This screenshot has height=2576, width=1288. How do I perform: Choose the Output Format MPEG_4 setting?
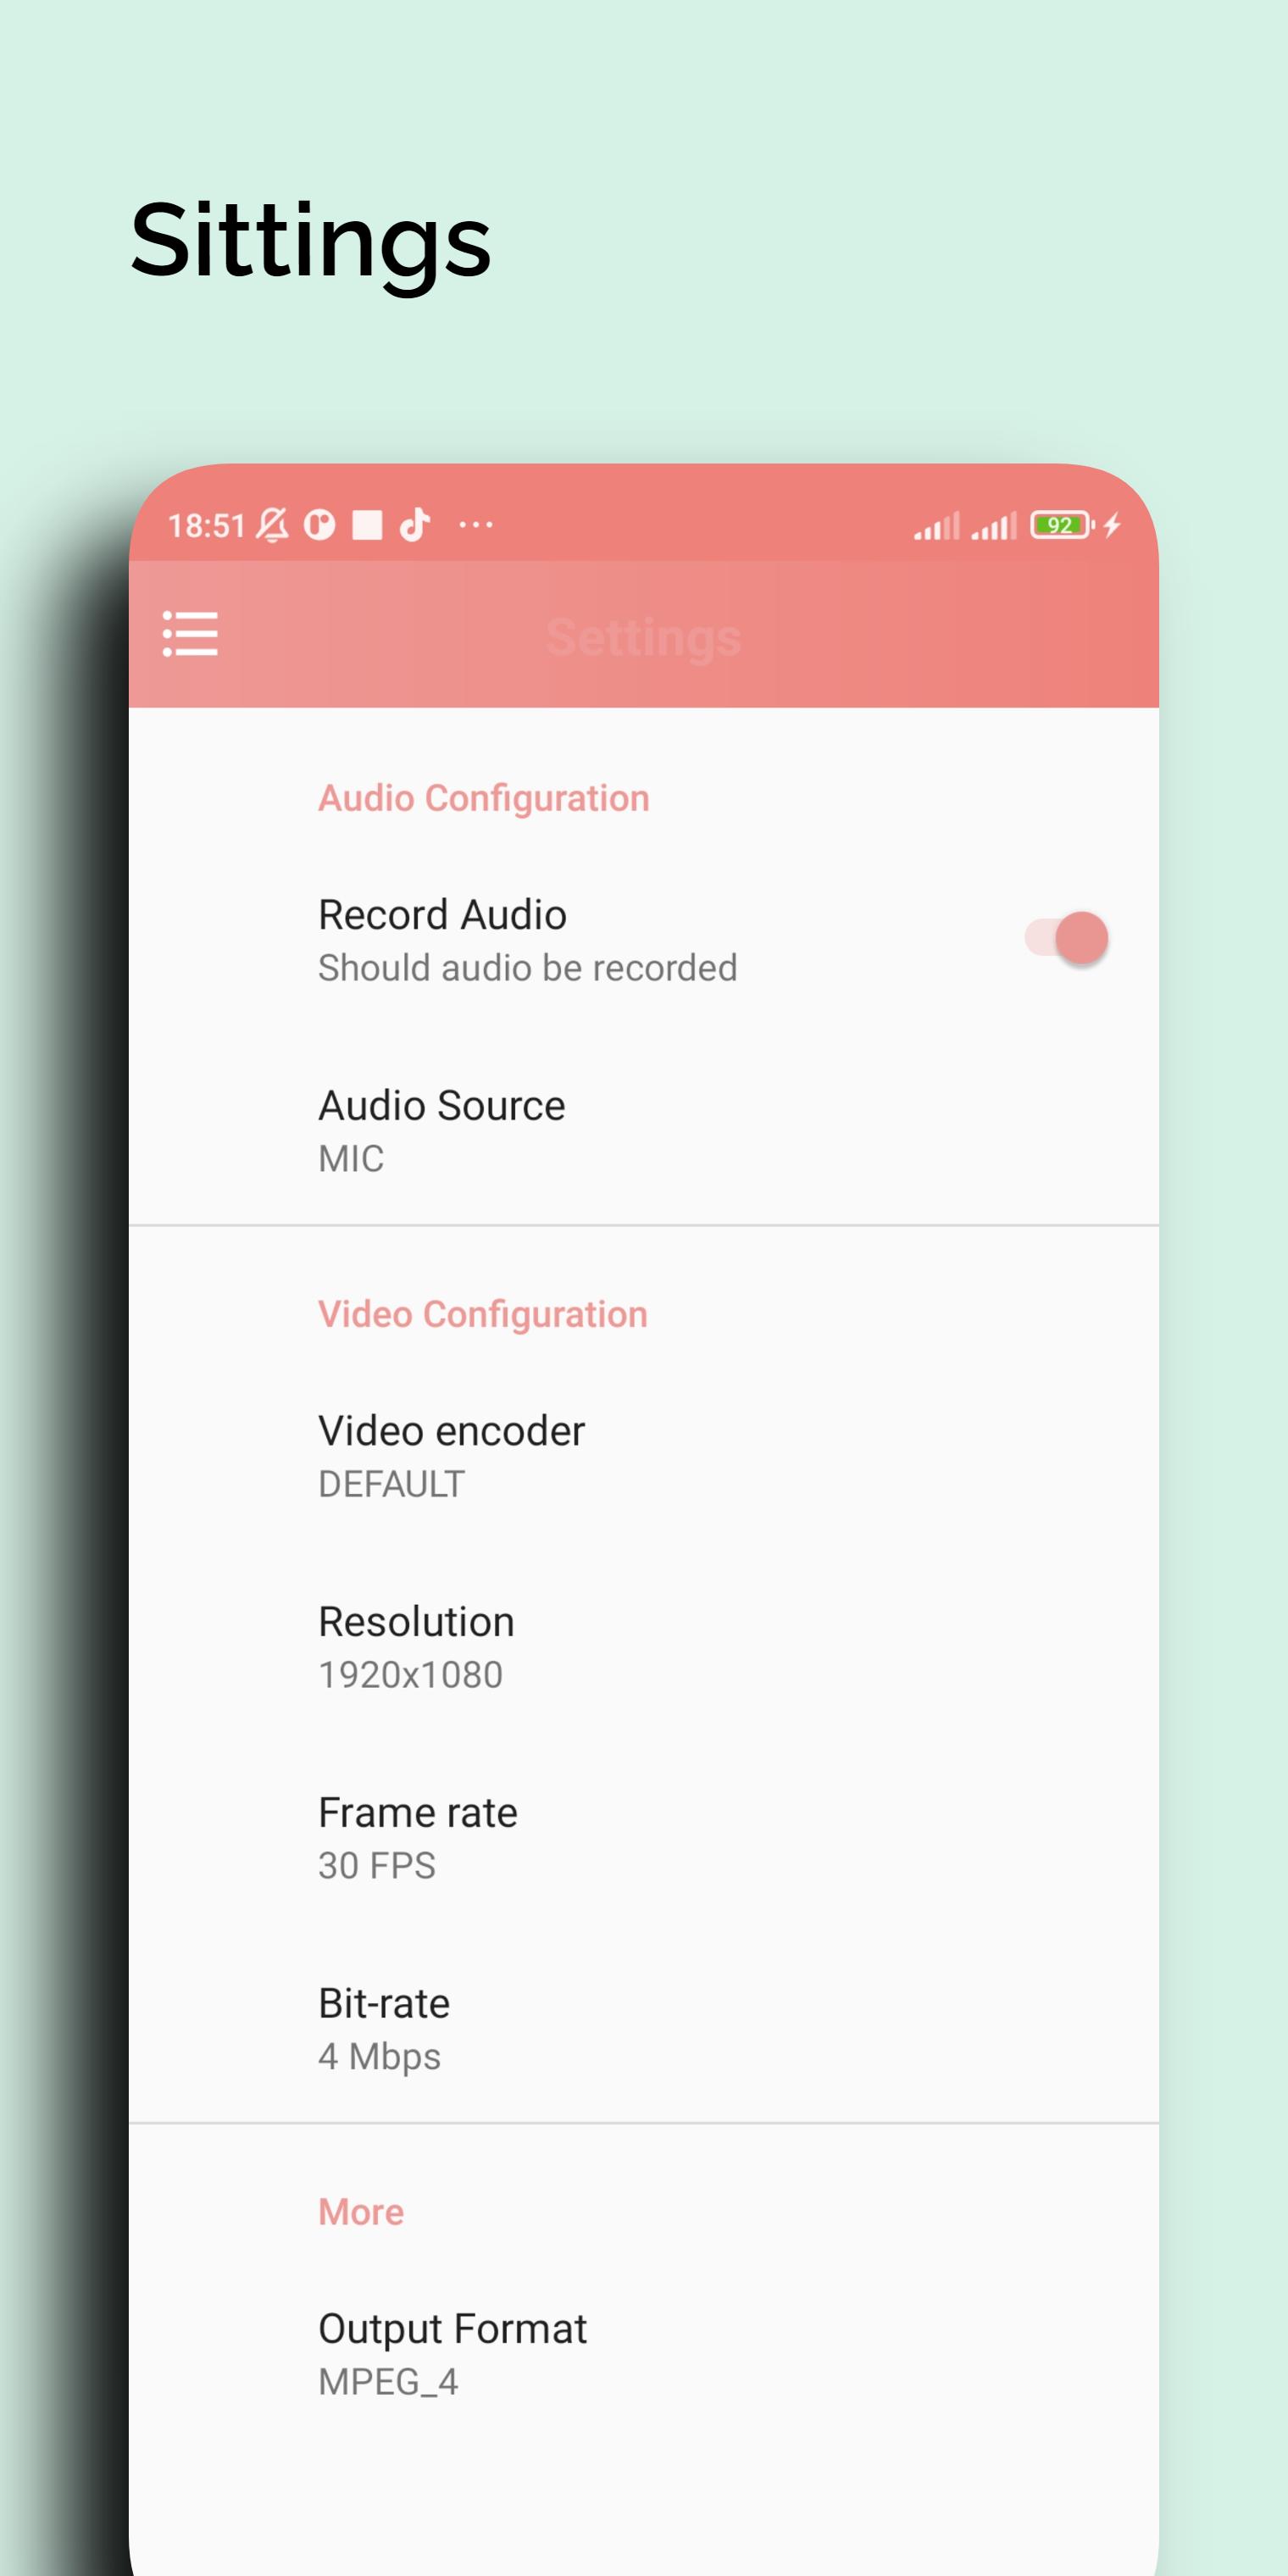click(644, 2354)
